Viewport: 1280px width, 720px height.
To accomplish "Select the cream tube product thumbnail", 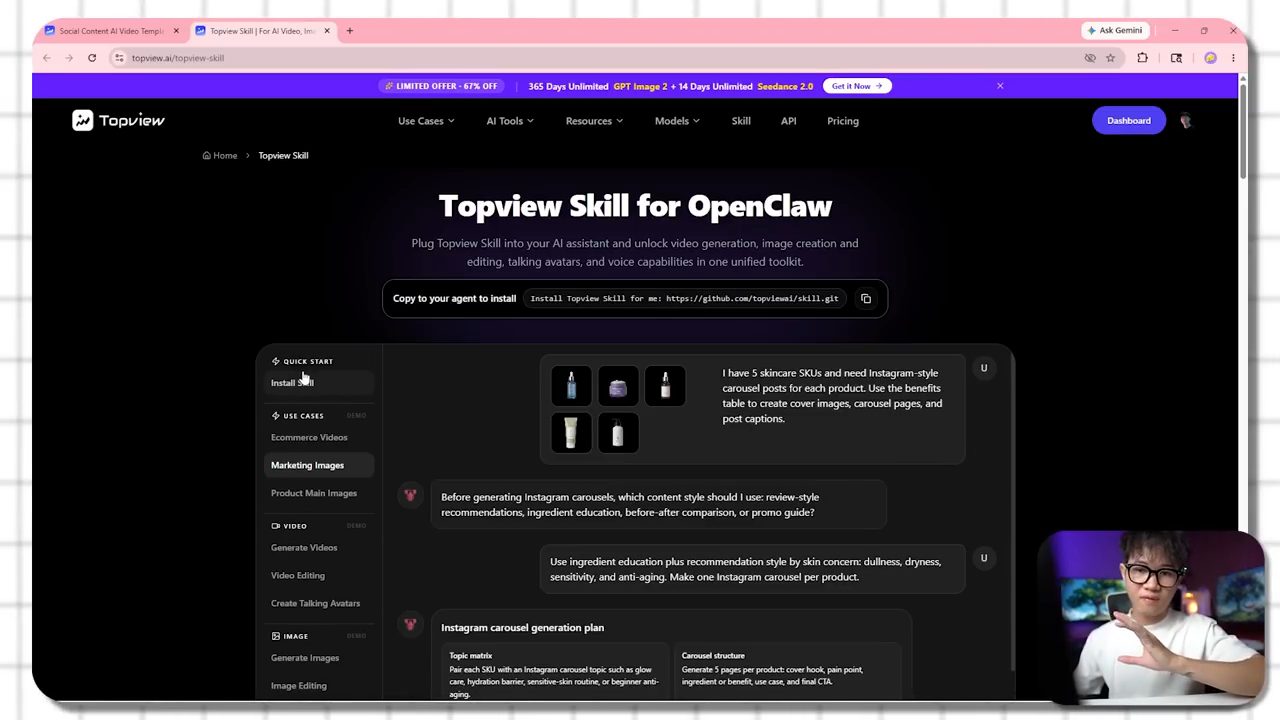I will [571, 433].
